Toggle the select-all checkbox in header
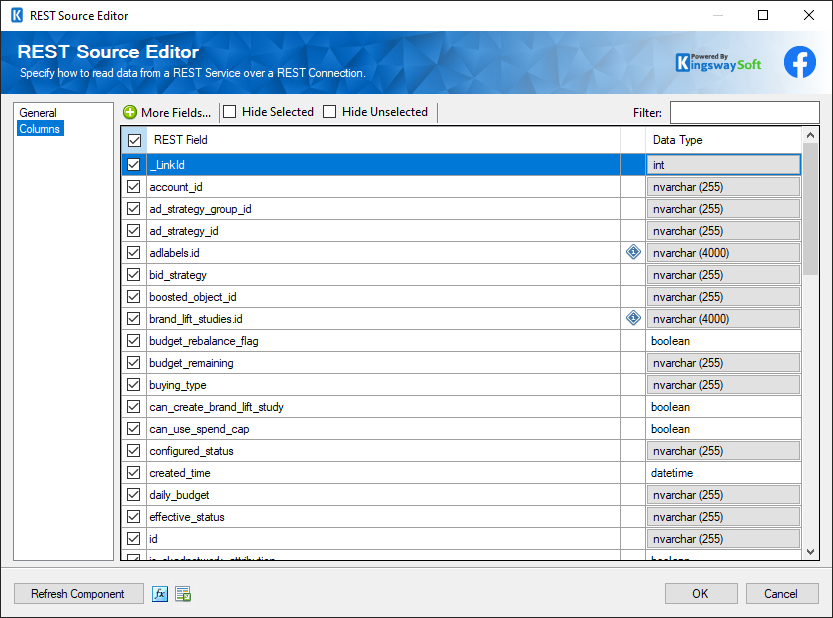 click(134, 140)
